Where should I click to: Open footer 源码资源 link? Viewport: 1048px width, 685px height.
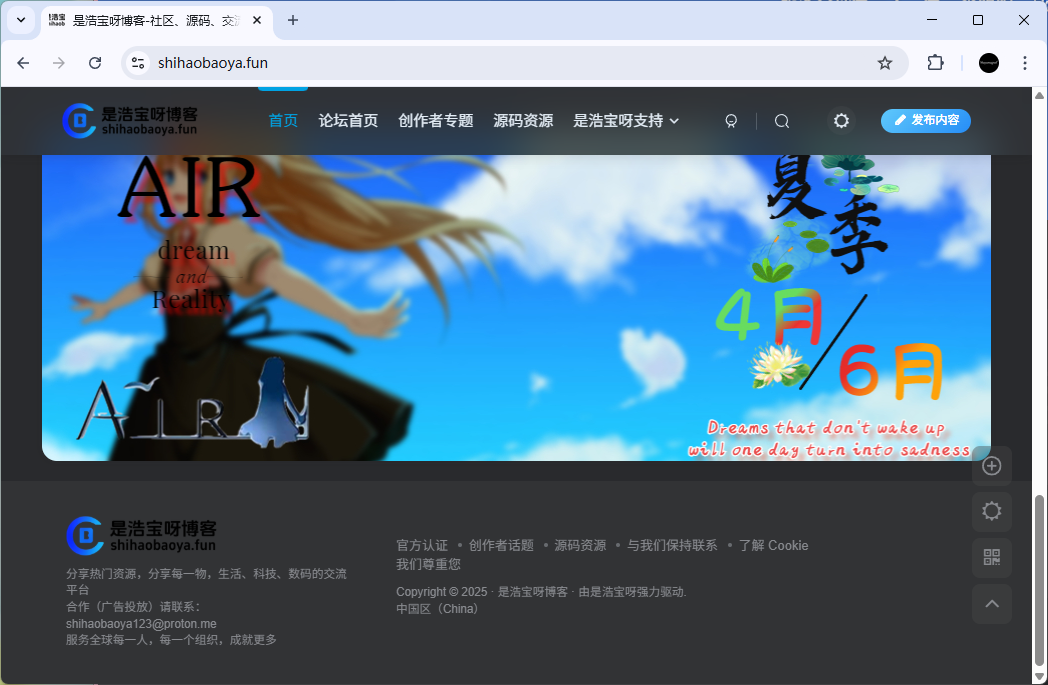[580, 545]
